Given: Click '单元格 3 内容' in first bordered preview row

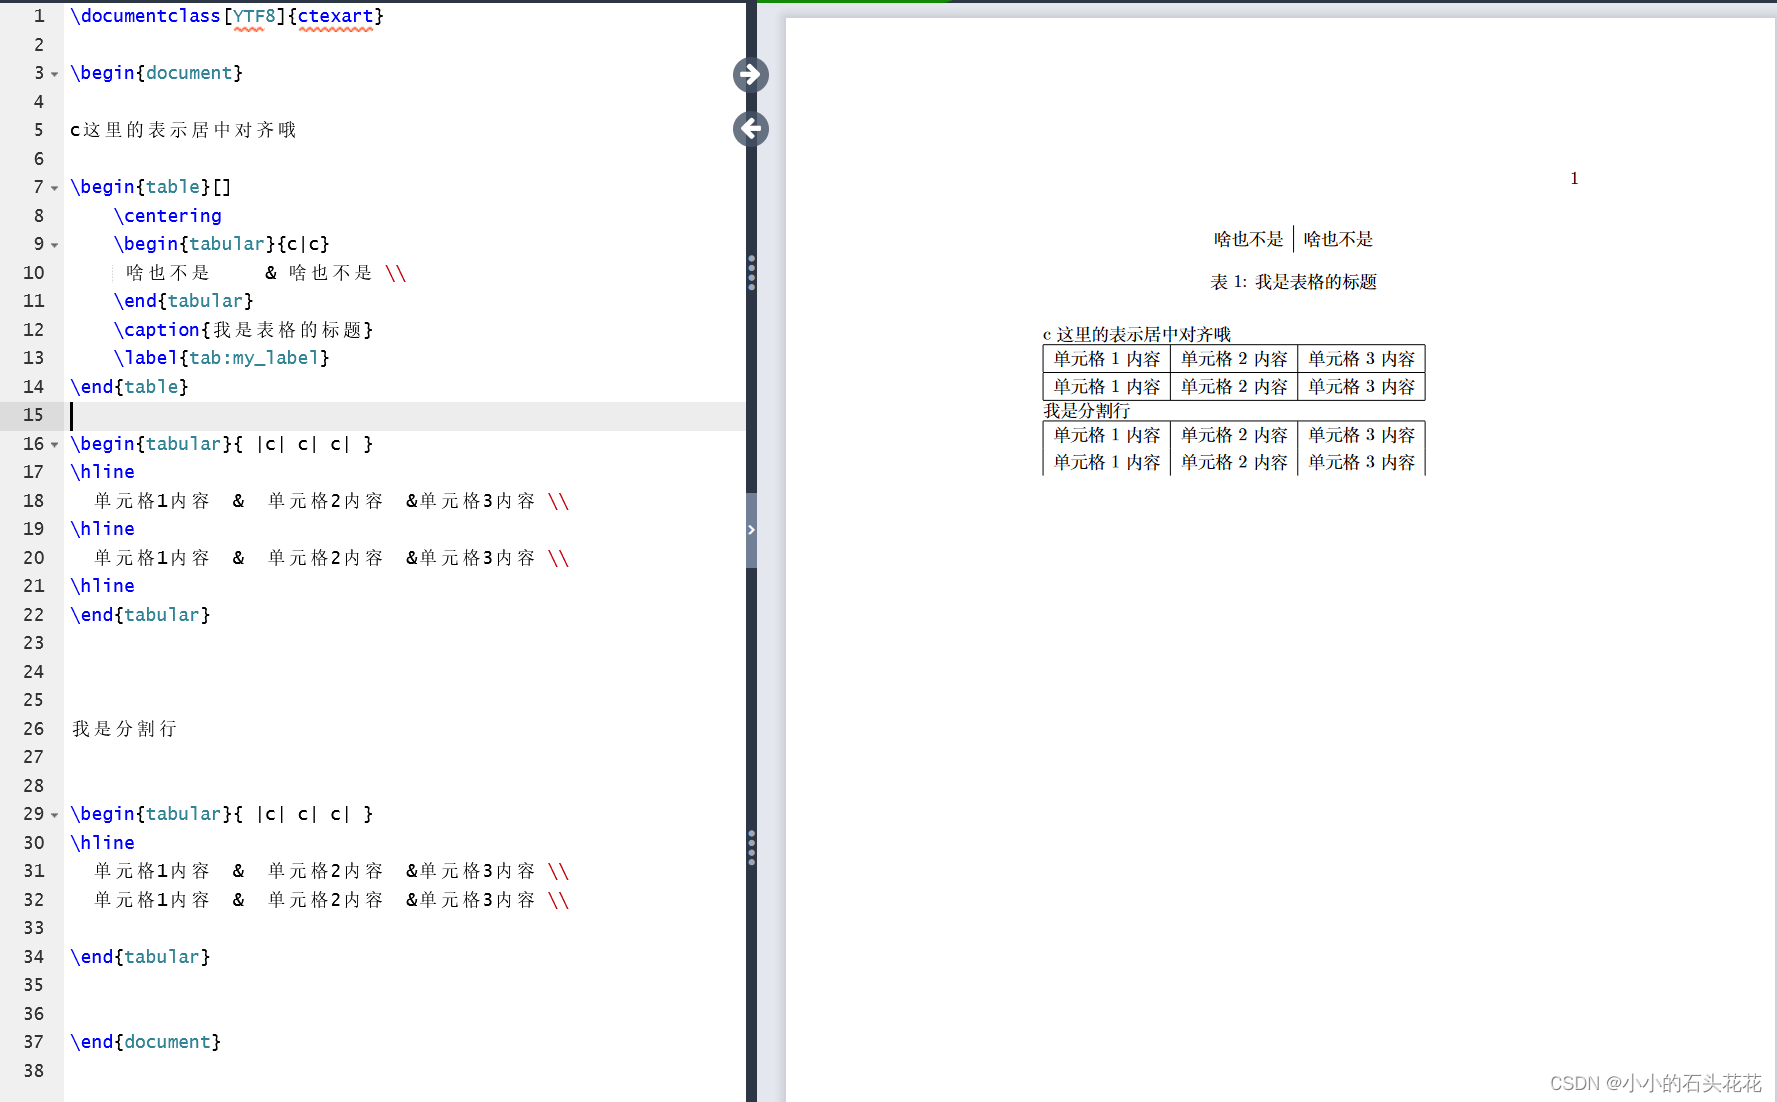Looking at the screenshot, I should click(1362, 359).
